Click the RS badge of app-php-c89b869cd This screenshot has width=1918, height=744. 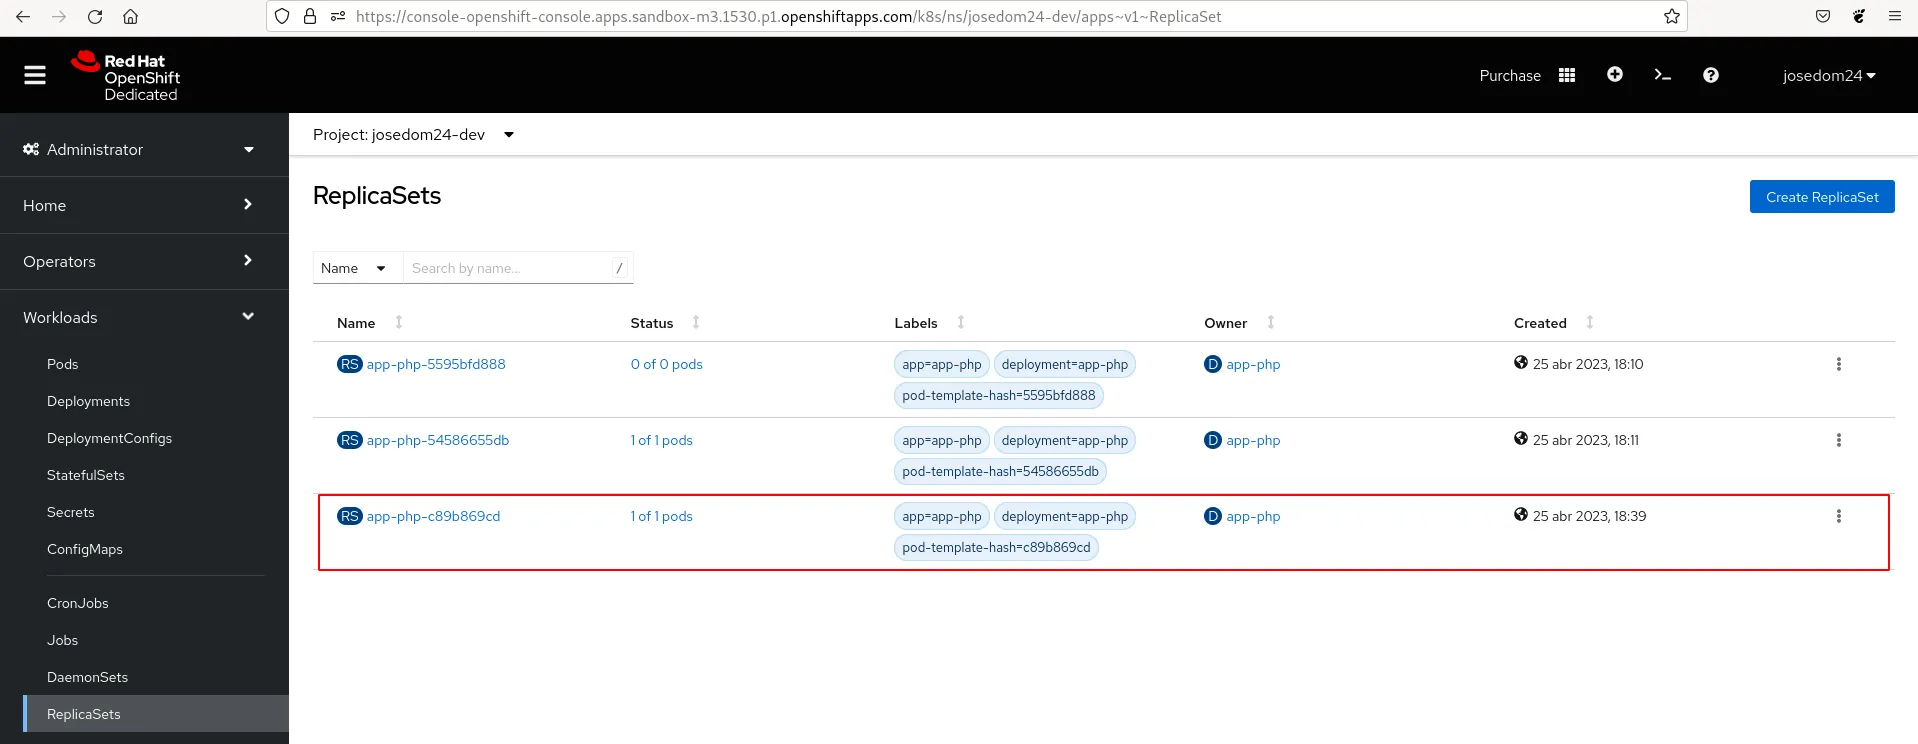(x=349, y=516)
